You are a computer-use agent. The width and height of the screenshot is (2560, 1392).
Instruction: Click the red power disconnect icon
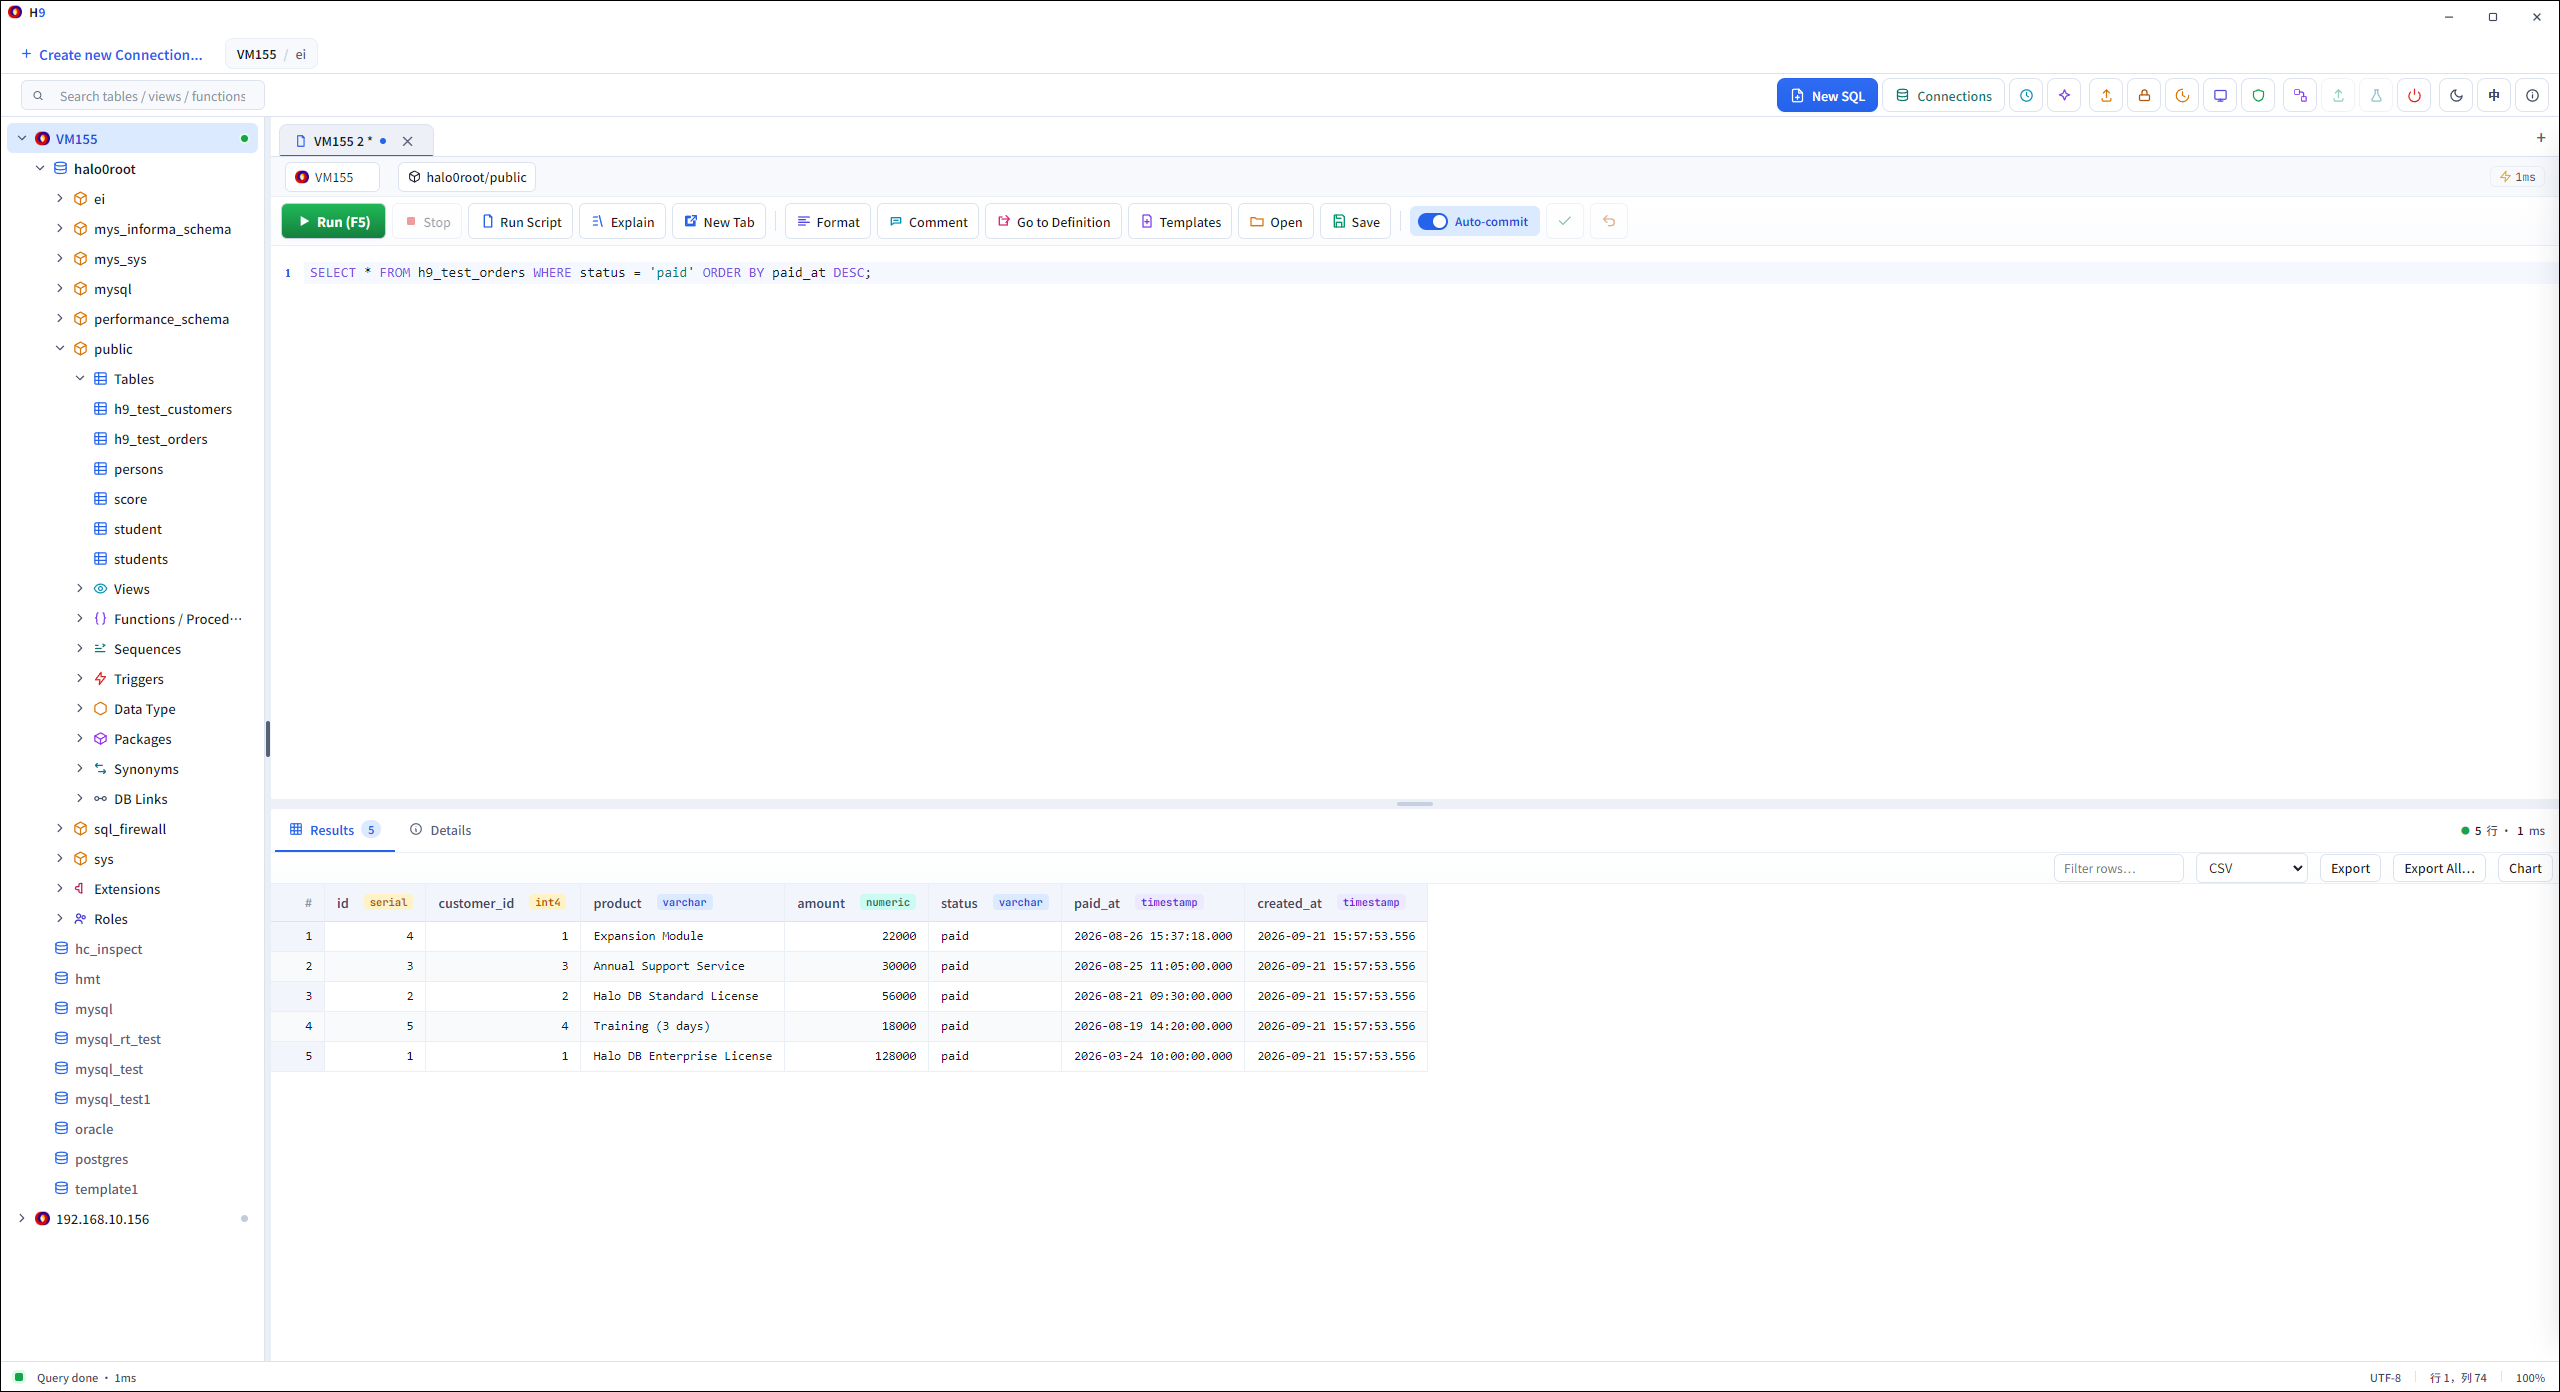2414,96
